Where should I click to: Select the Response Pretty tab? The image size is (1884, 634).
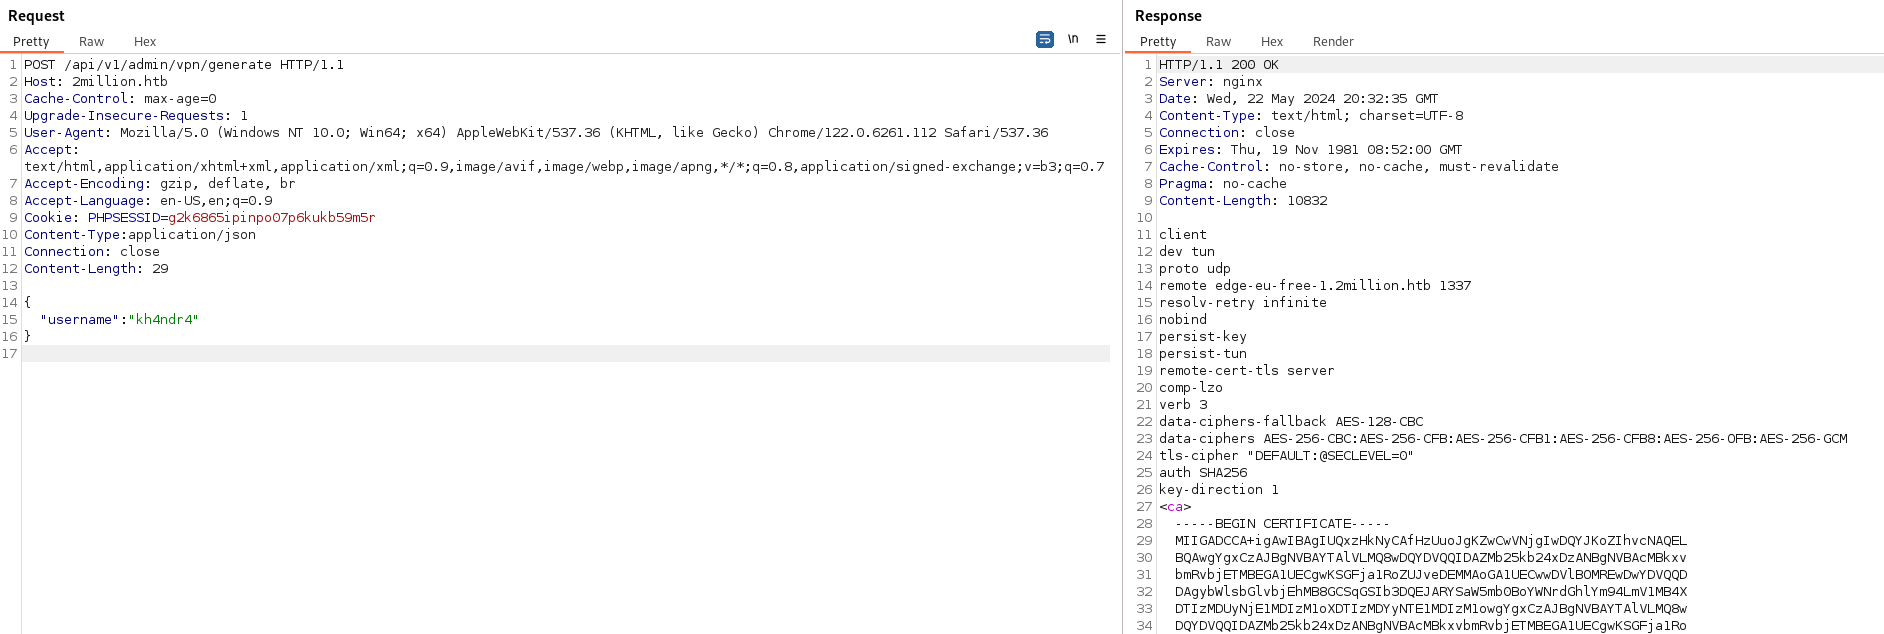pos(1157,42)
